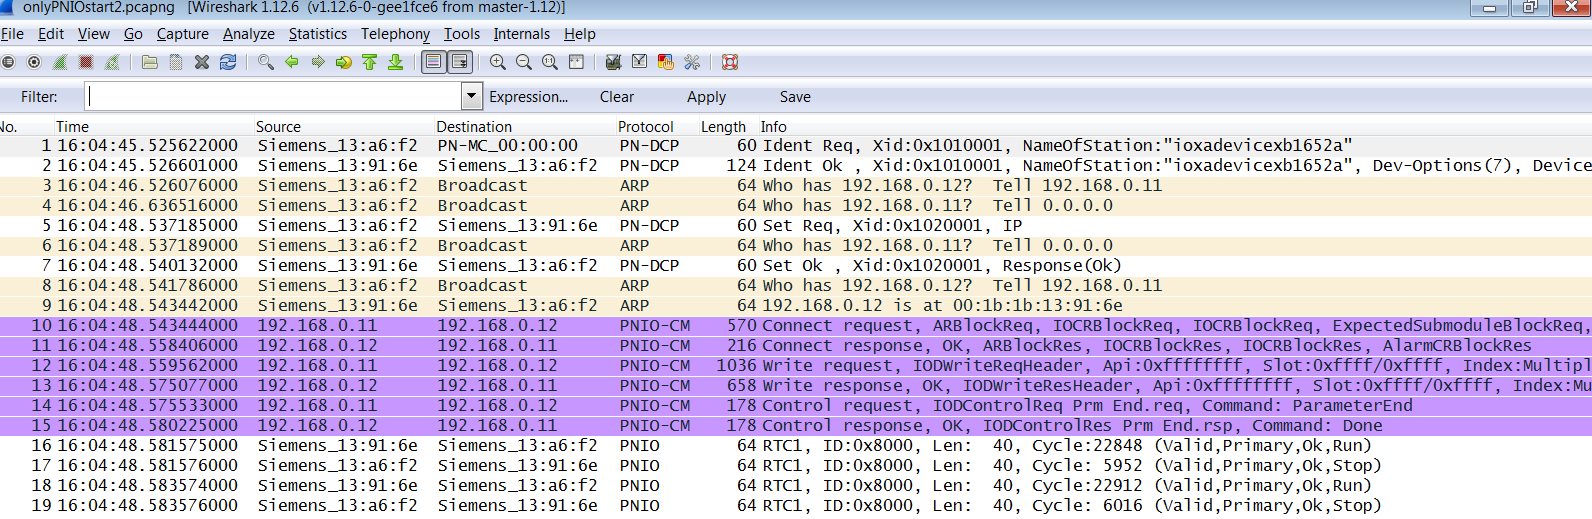Click the Filter: button
1592x519 pixels.
[x=39, y=97]
